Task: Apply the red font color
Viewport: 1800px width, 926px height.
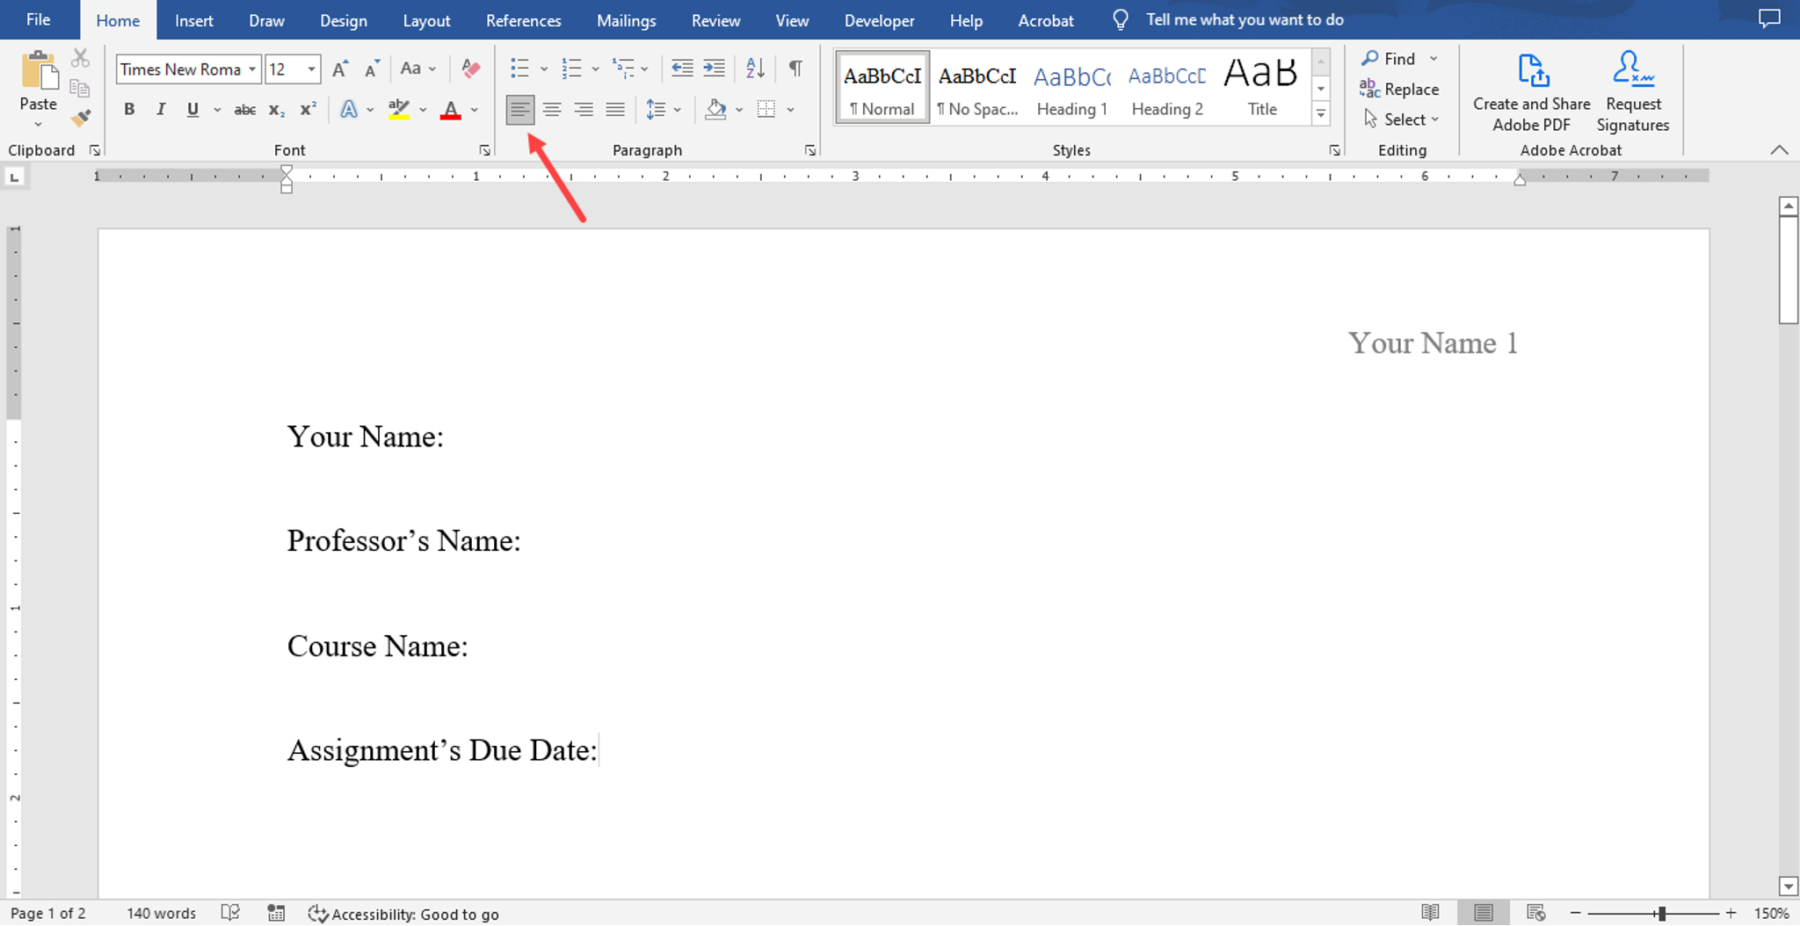Action: (x=450, y=110)
